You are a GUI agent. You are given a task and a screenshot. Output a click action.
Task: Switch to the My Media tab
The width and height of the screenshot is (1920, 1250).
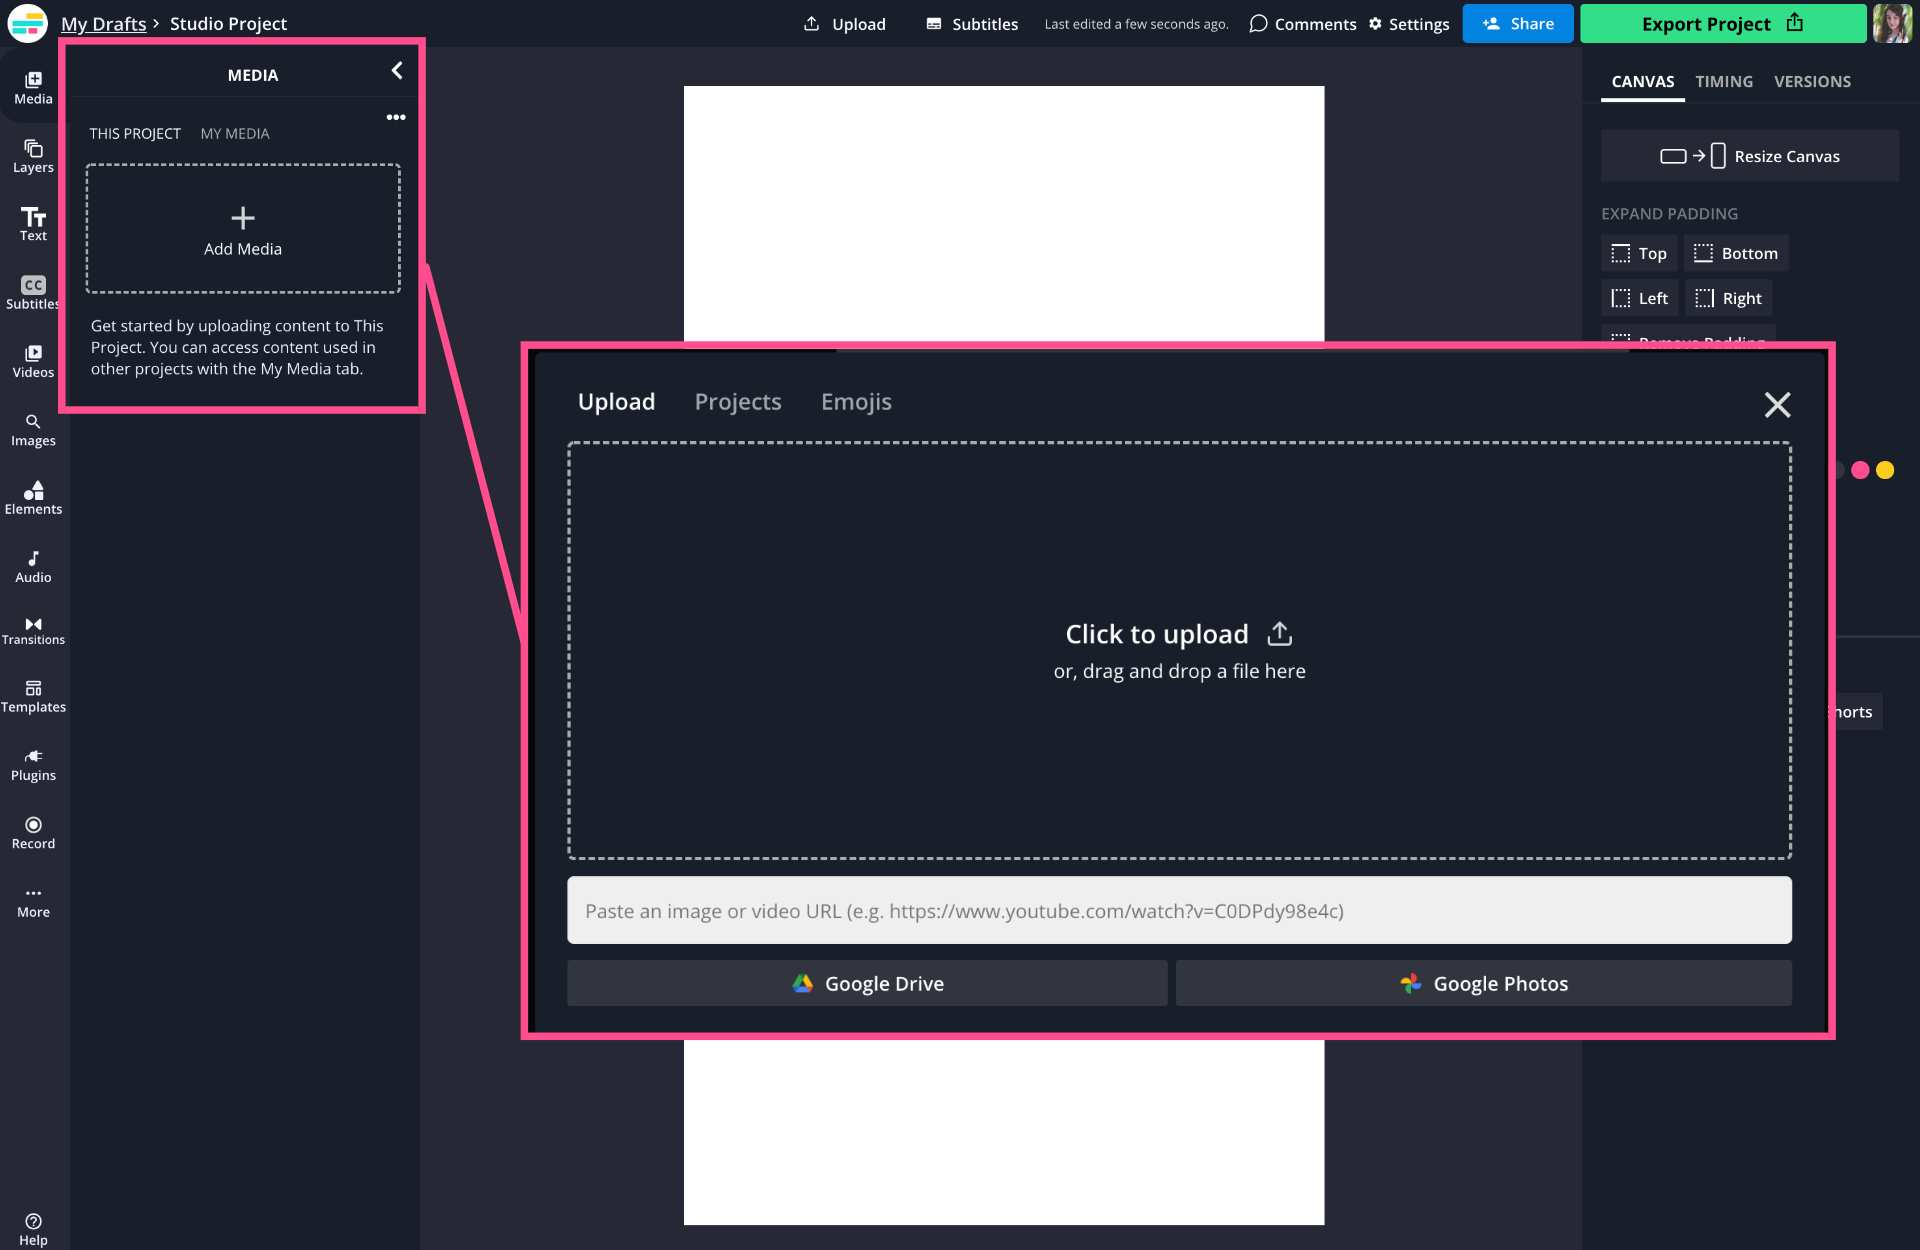pos(235,134)
